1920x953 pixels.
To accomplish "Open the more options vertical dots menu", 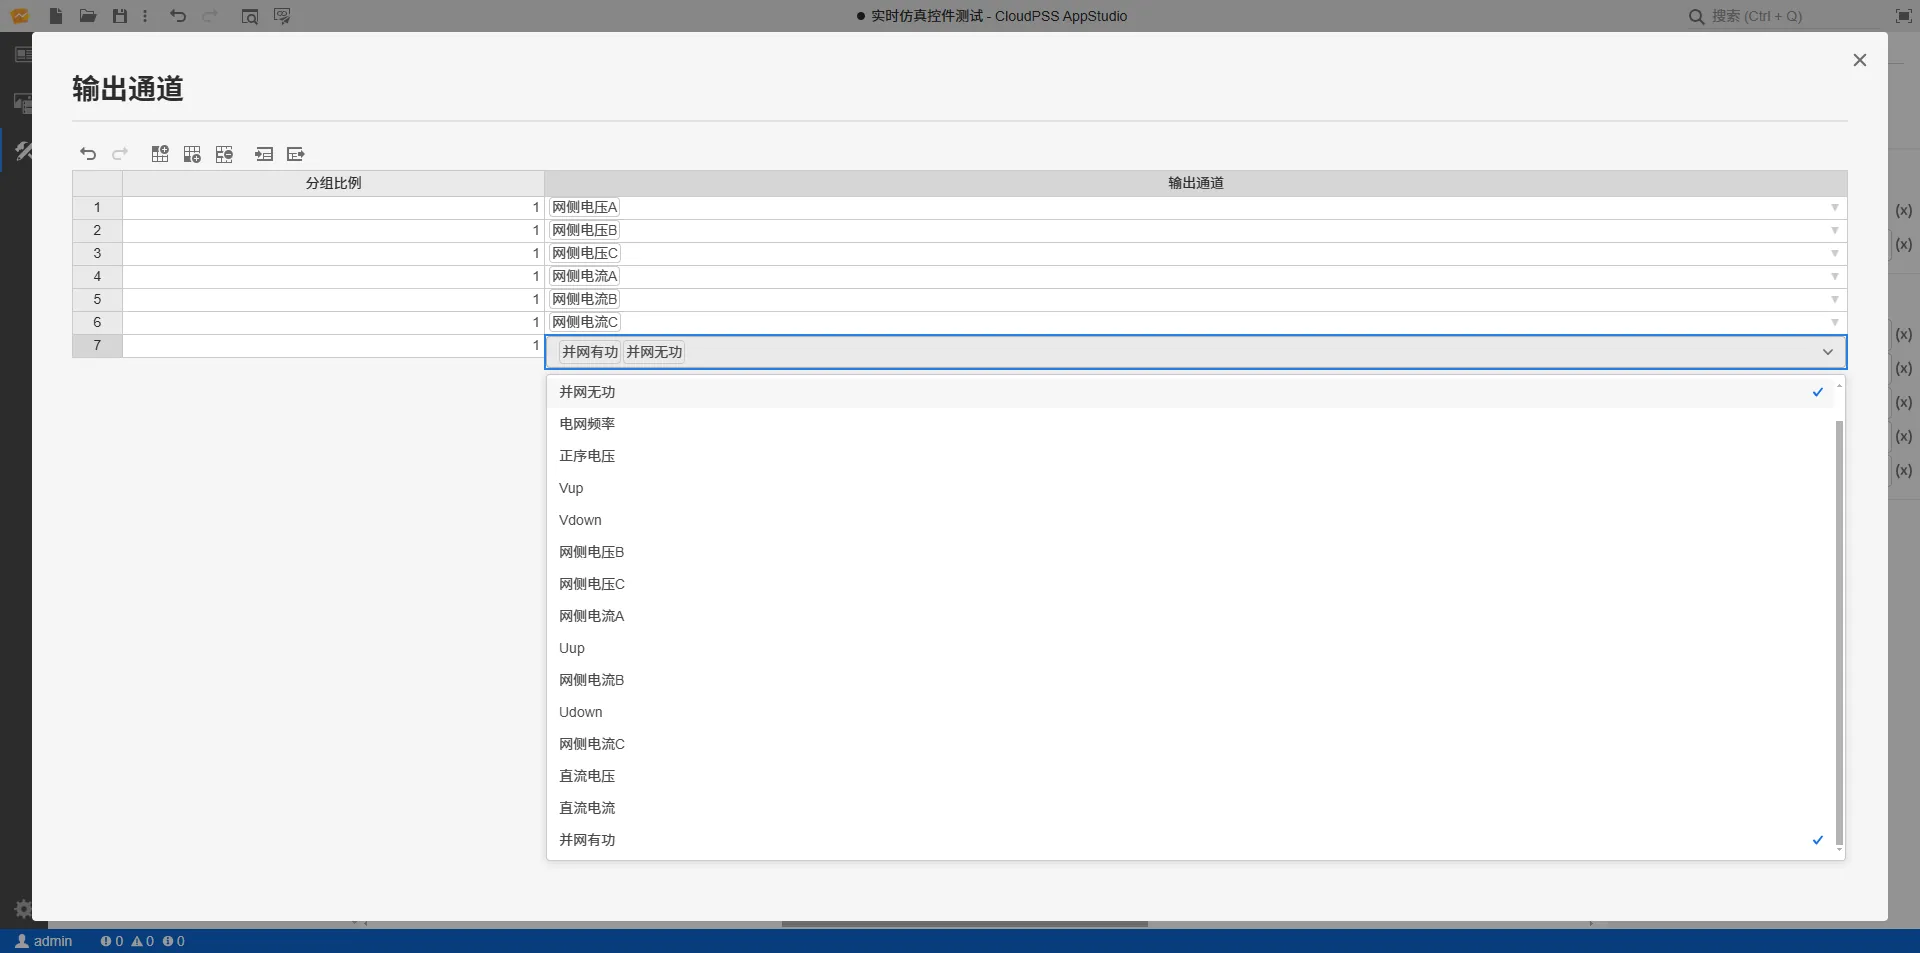I will tap(145, 16).
